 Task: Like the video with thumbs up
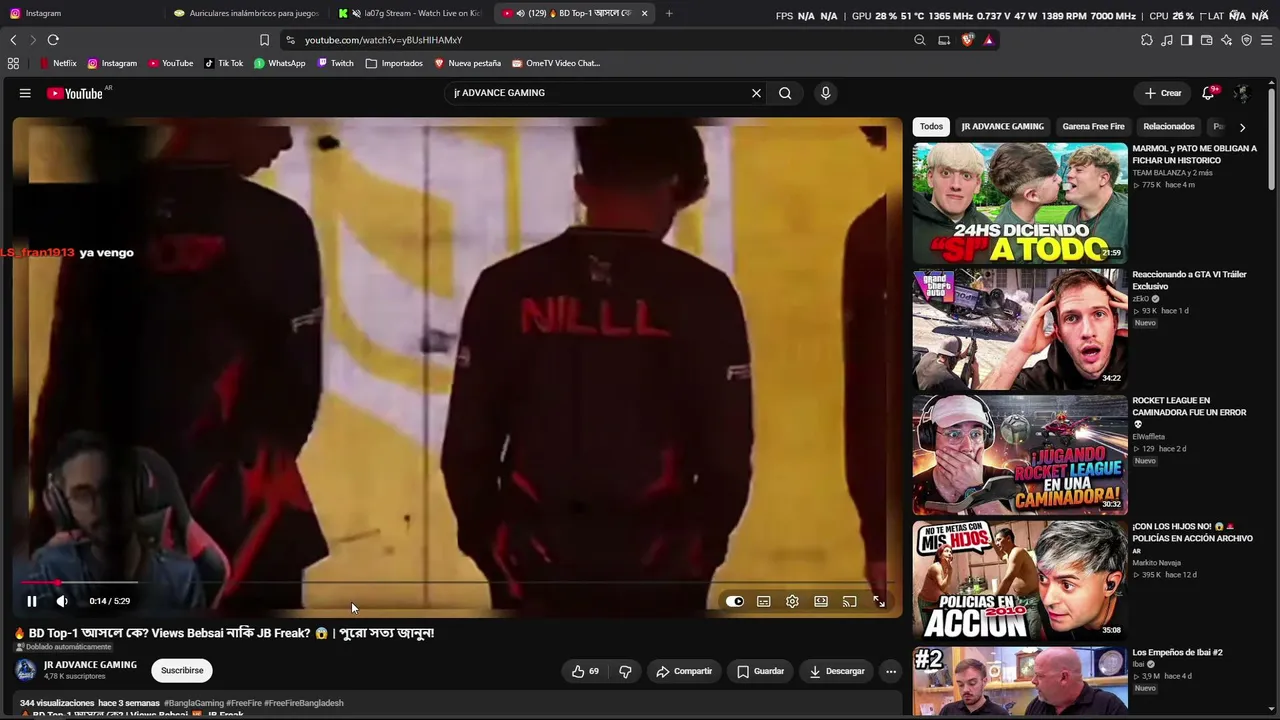585,671
